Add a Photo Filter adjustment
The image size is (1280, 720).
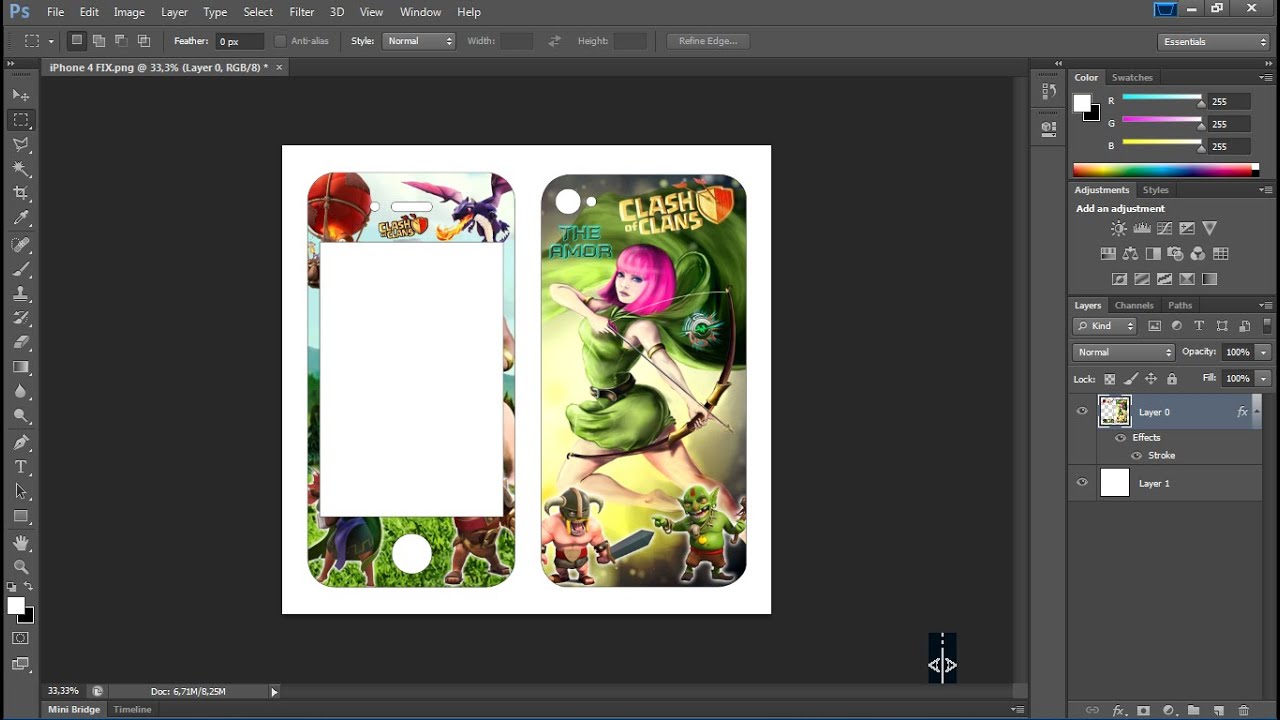click(1175, 254)
